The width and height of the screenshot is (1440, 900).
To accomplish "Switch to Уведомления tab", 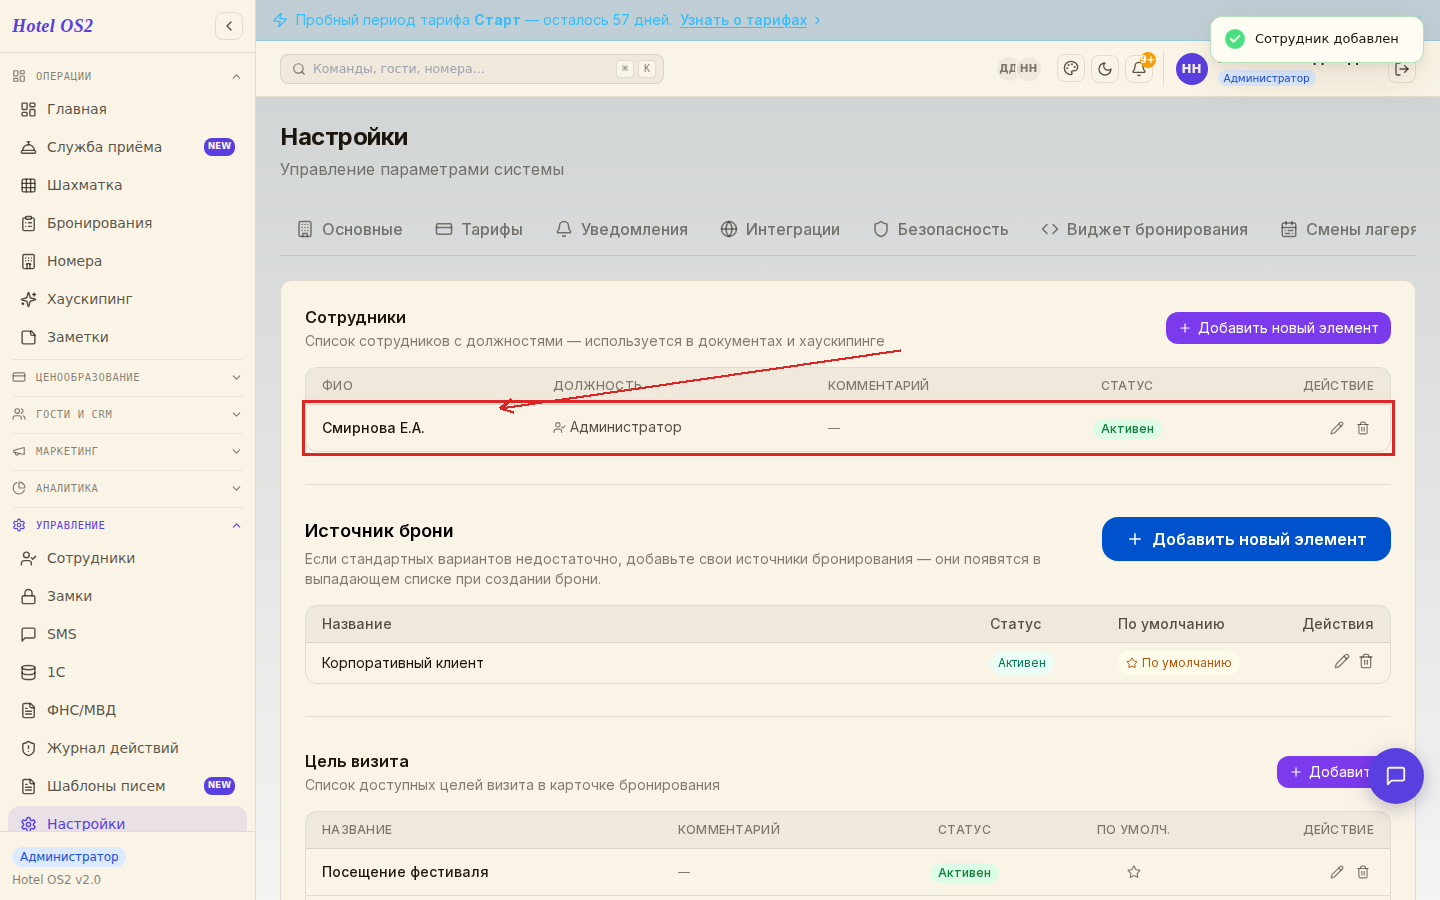I will [x=622, y=229].
